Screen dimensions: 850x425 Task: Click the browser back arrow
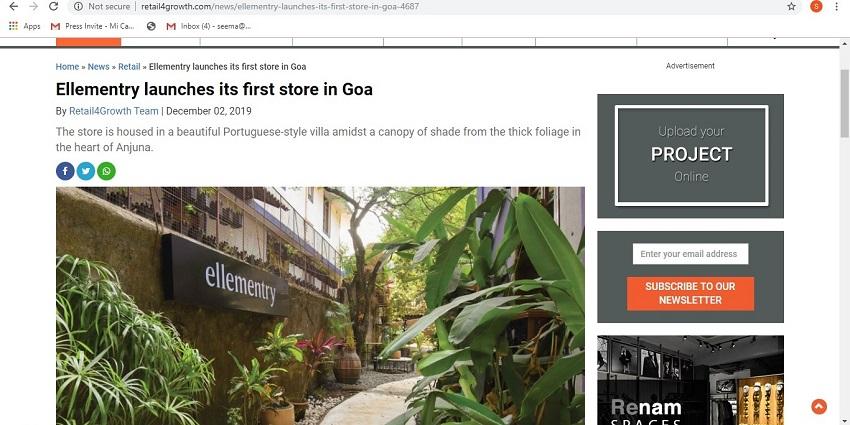pos(14,7)
